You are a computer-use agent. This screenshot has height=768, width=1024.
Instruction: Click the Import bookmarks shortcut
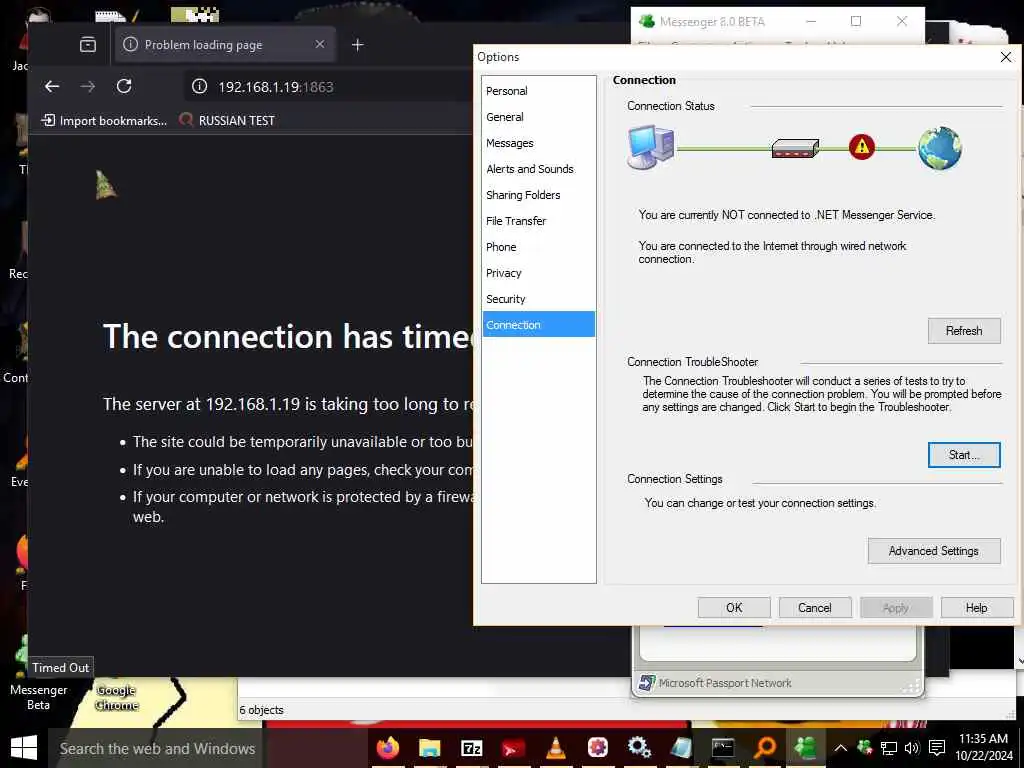coord(104,120)
